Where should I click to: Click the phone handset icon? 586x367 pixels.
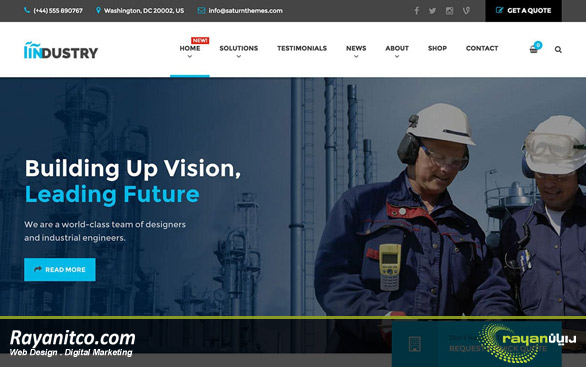point(27,10)
